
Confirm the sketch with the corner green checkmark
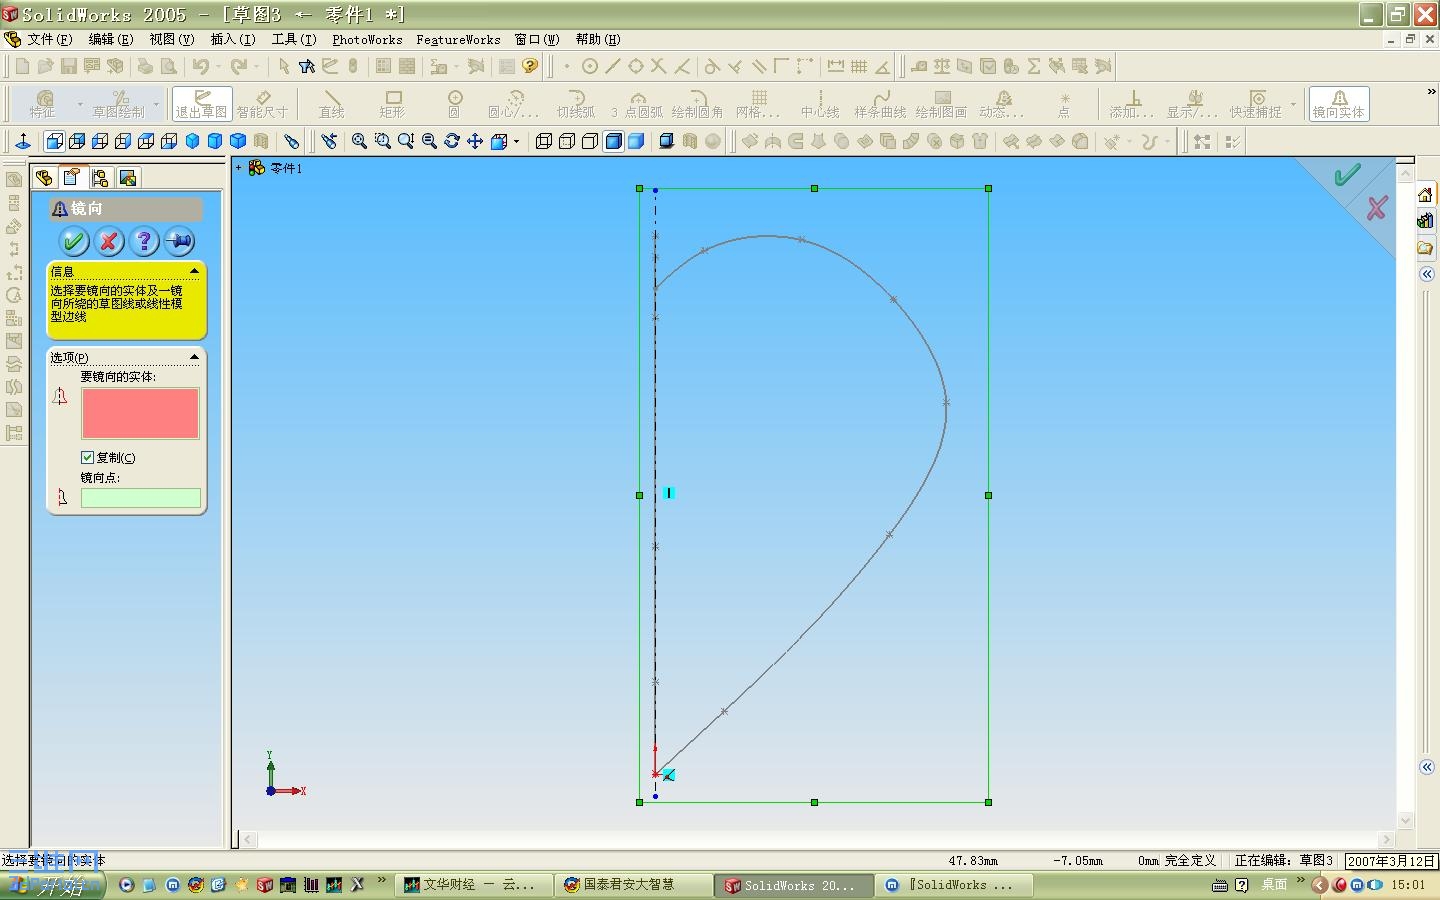pos(1347,176)
